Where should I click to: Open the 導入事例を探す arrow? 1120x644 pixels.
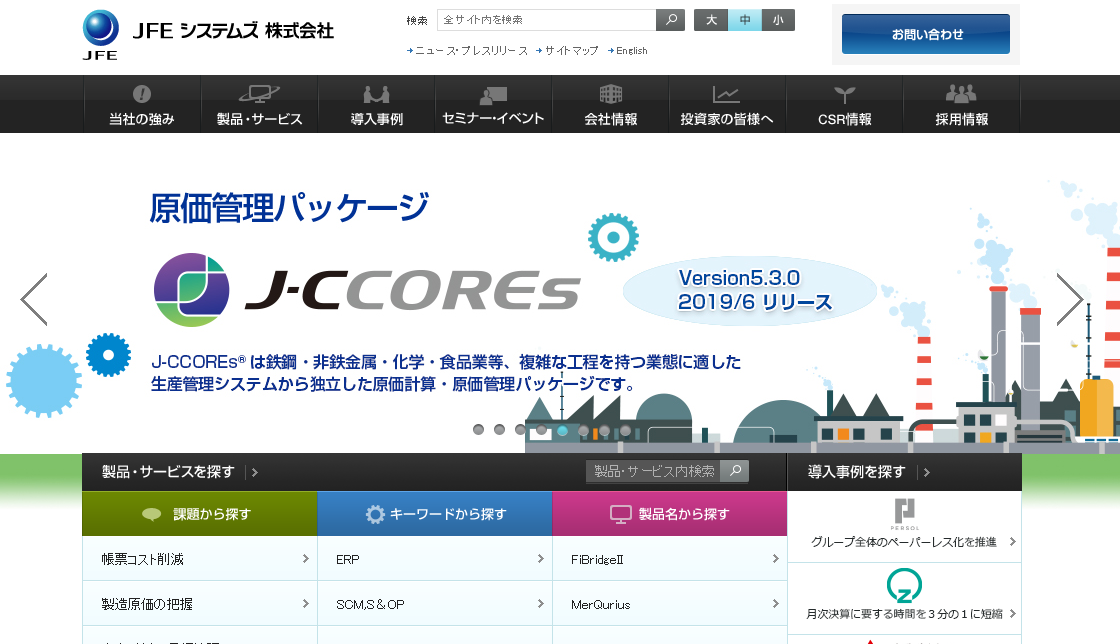[x=926, y=472]
